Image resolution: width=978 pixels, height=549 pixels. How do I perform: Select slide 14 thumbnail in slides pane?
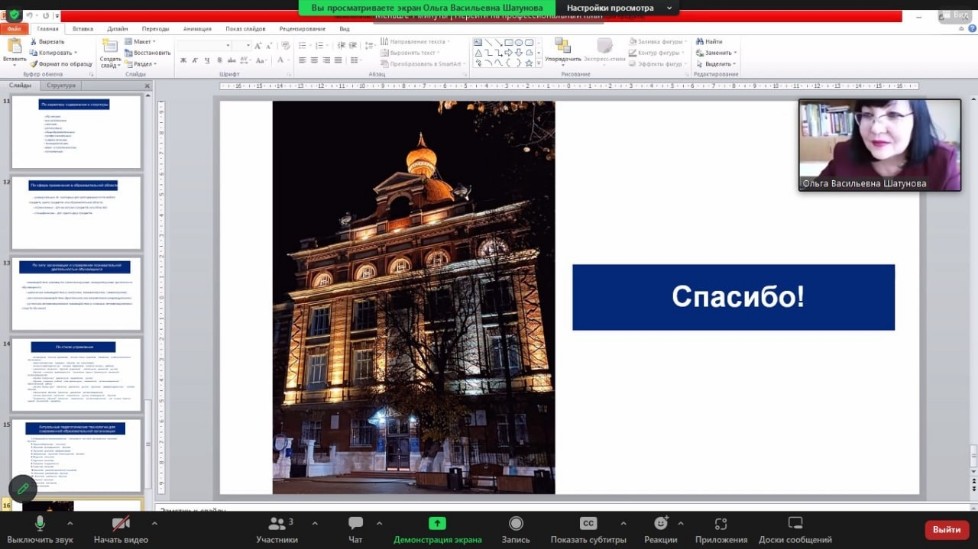76,374
